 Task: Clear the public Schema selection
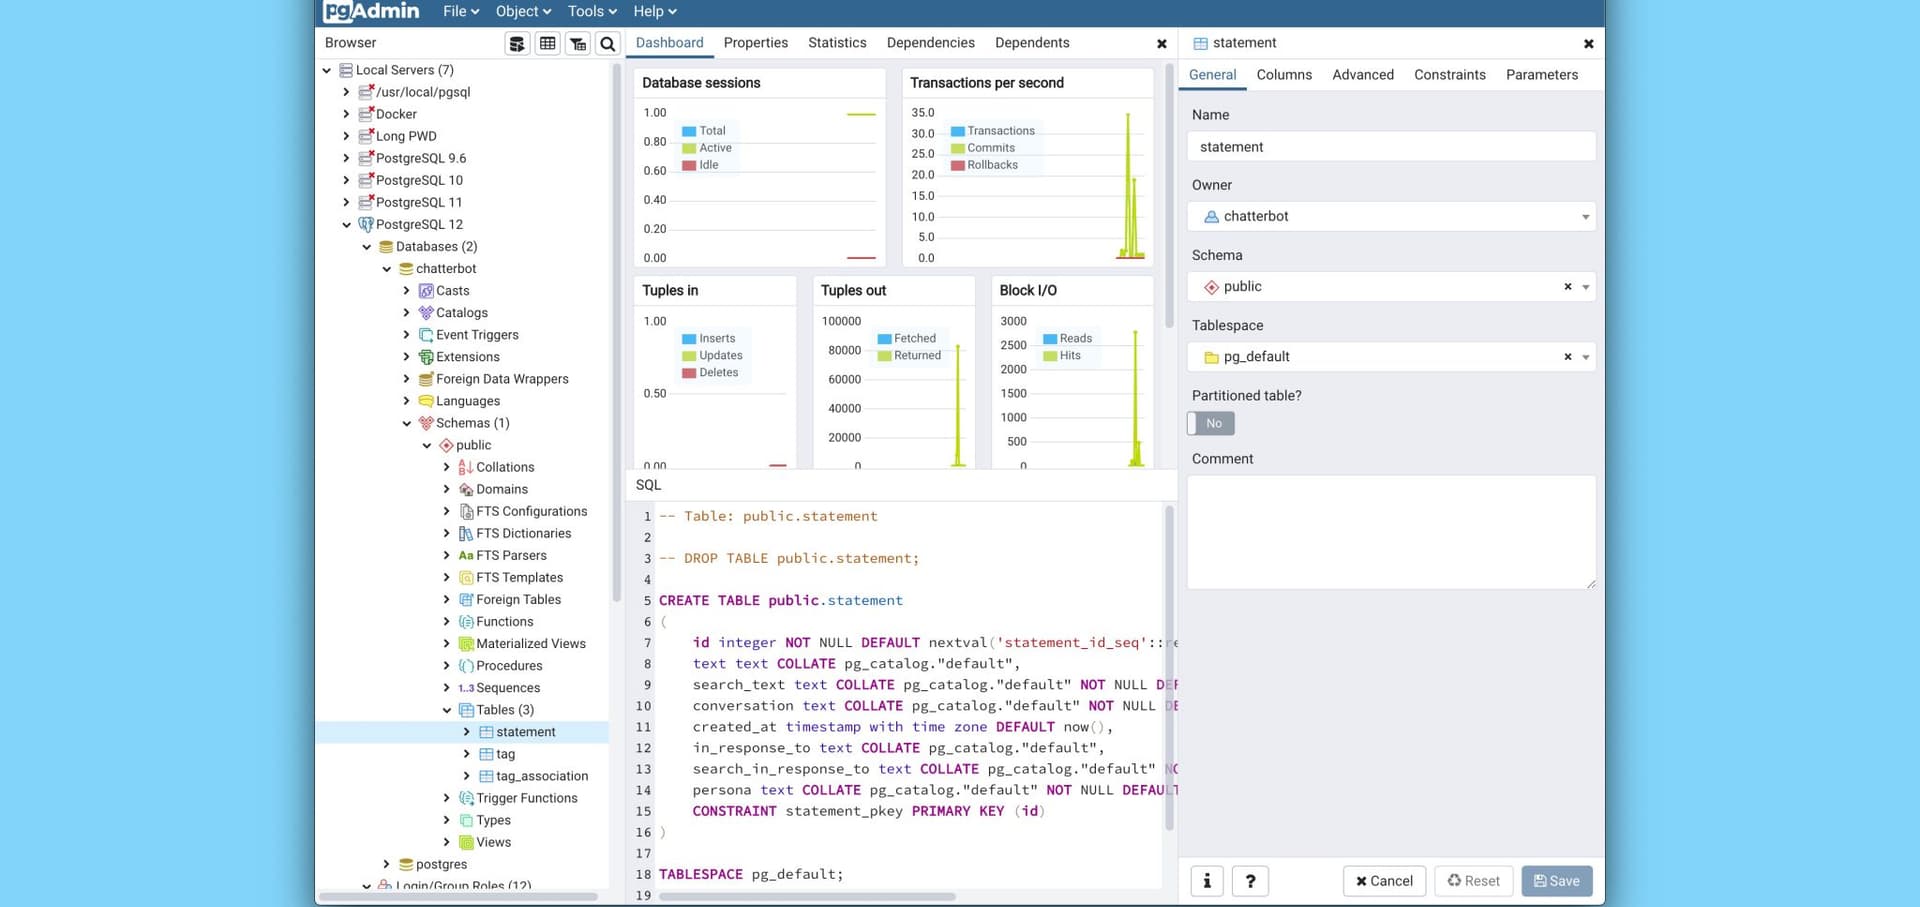point(1568,287)
